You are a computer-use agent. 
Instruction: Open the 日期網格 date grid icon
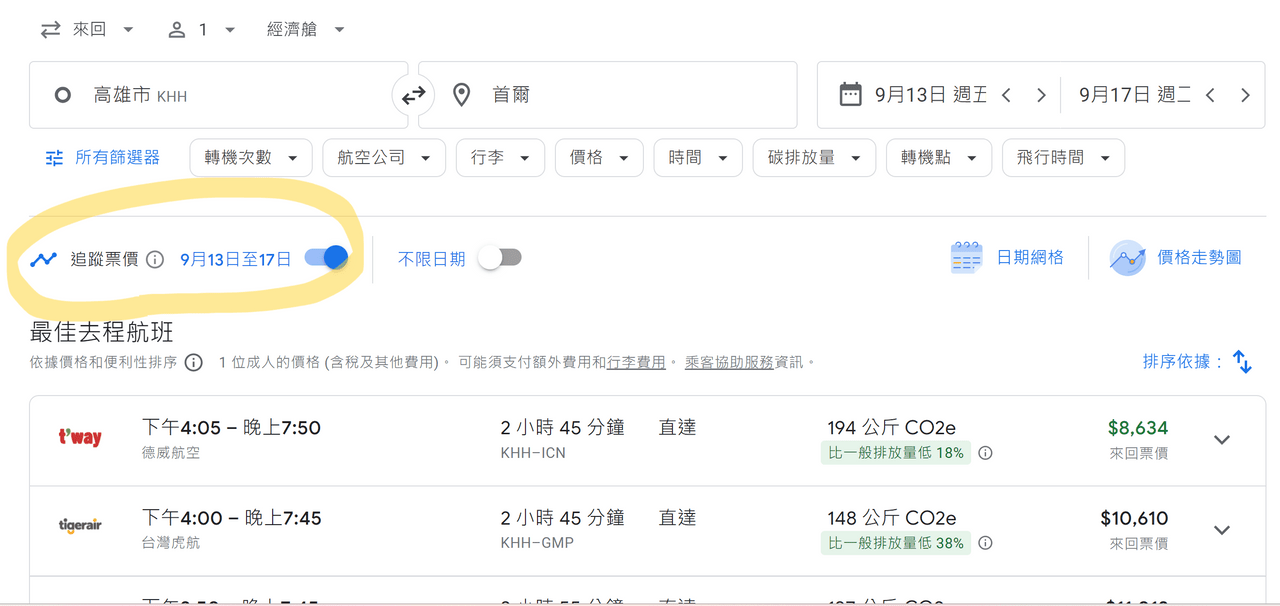pos(966,258)
